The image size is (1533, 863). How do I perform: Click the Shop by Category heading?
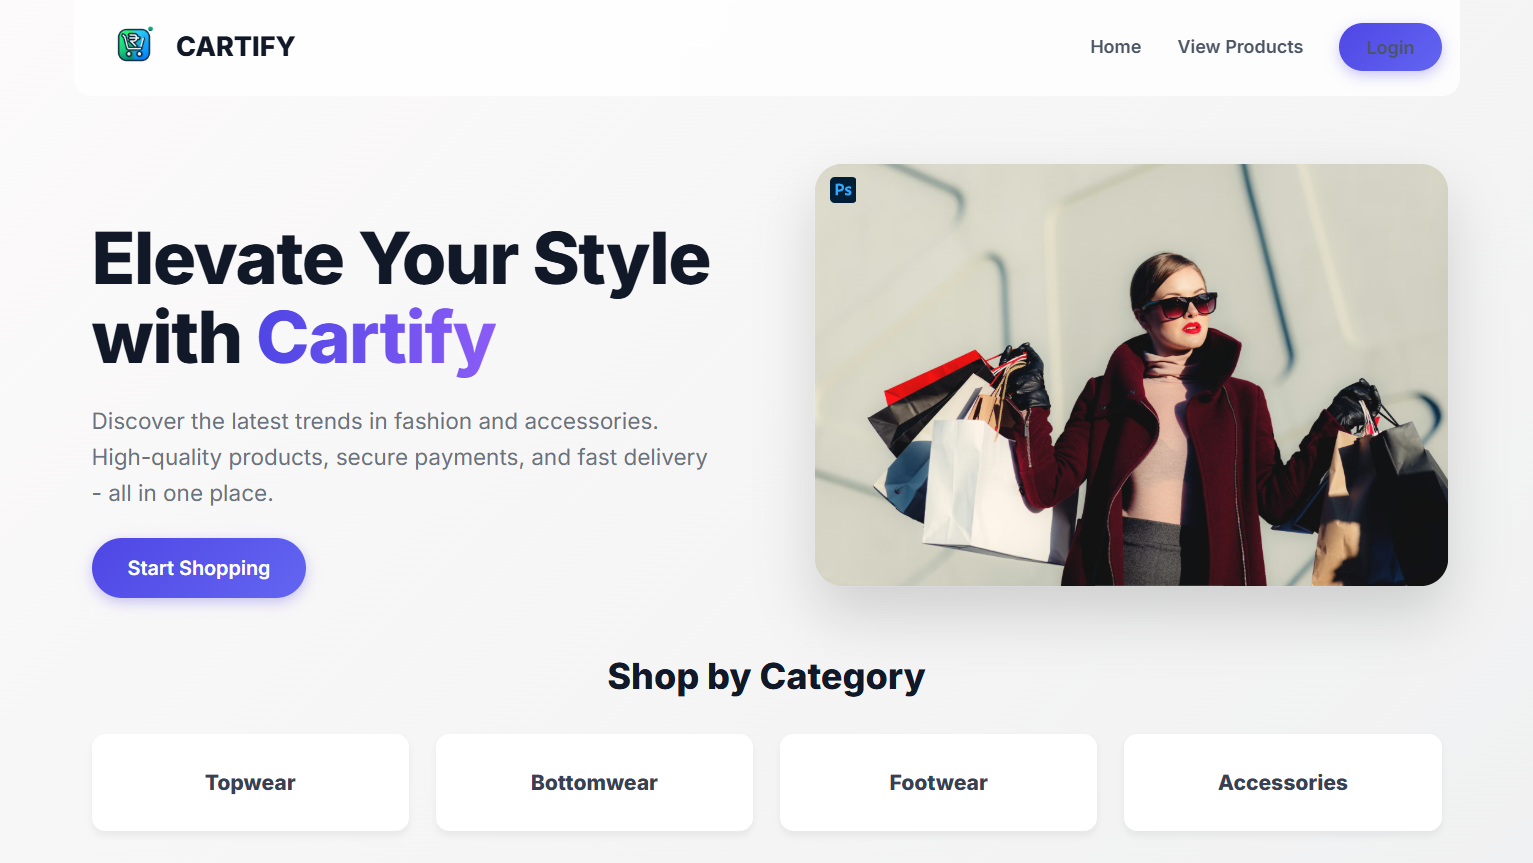click(766, 677)
